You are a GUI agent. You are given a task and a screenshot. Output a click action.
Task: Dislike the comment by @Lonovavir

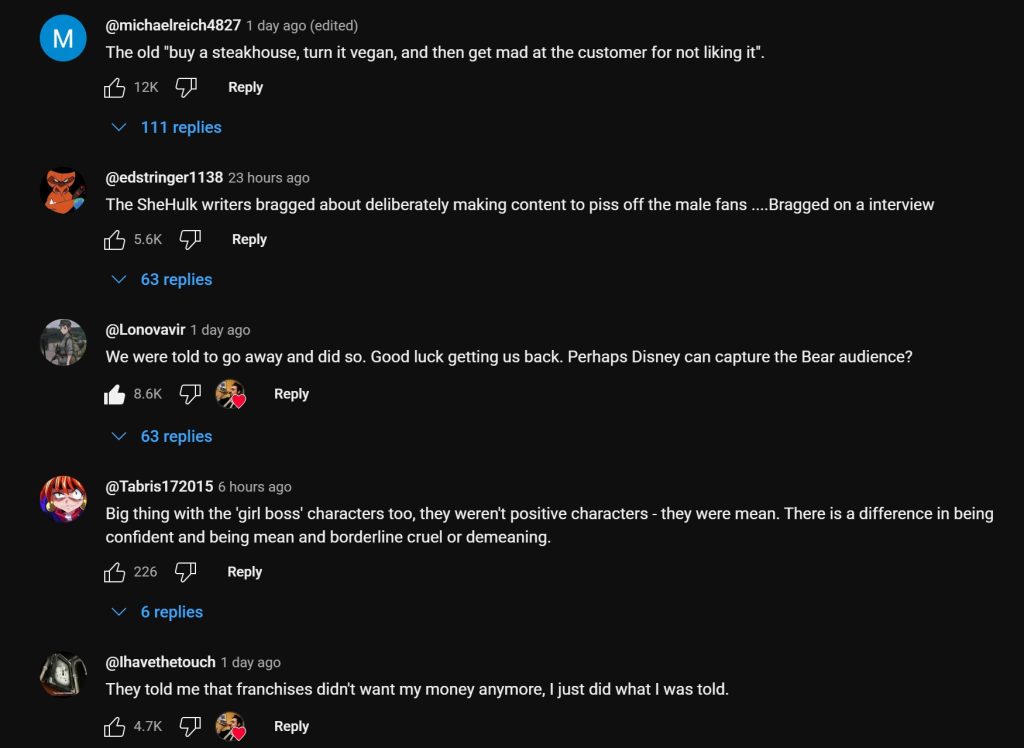tap(190, 395)
